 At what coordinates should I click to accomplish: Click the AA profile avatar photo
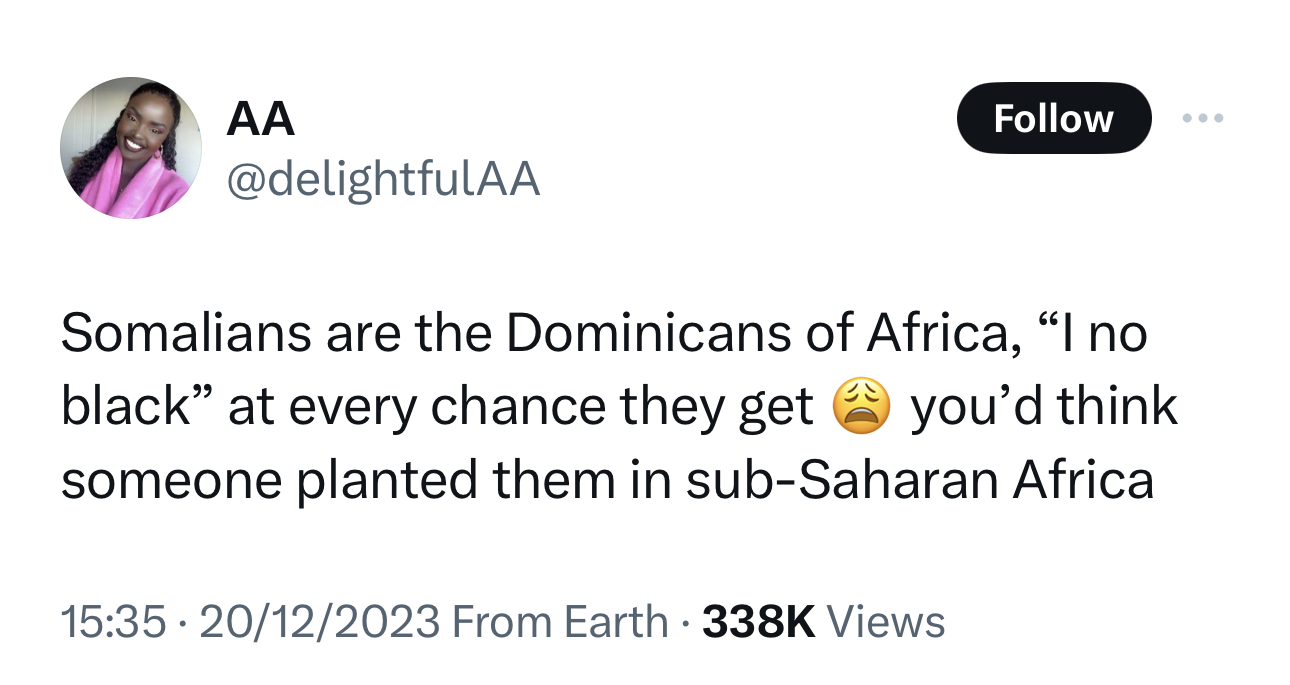click(131, 147)
